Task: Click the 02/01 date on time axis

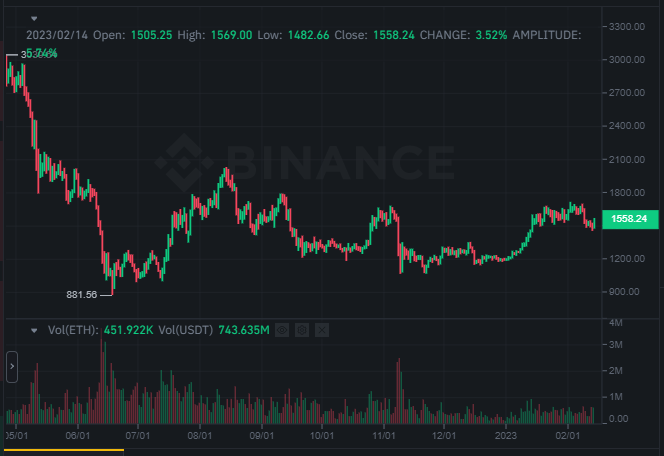Action: click(x=567, y=436)
